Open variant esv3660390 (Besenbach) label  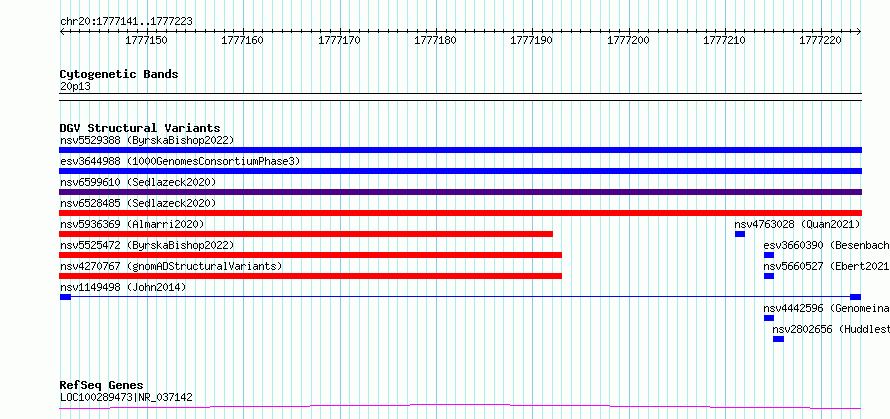[x=826, y=245]
